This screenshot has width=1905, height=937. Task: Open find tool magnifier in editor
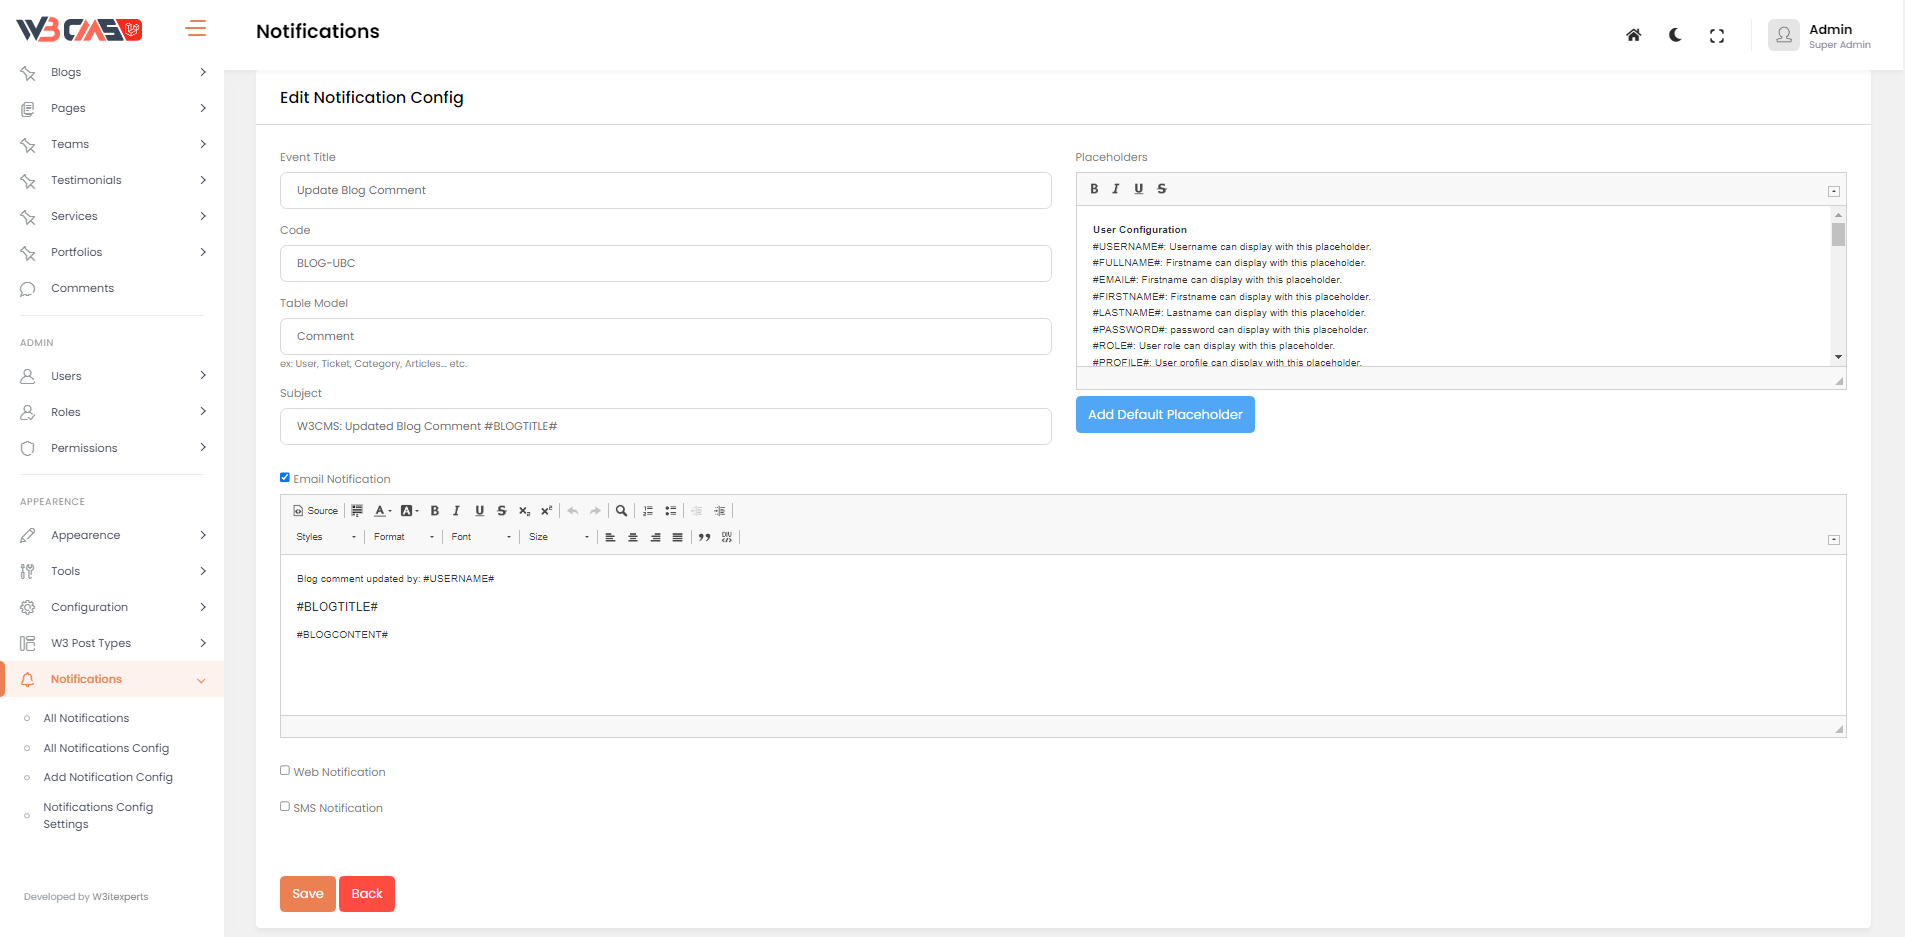click(621, 511)
